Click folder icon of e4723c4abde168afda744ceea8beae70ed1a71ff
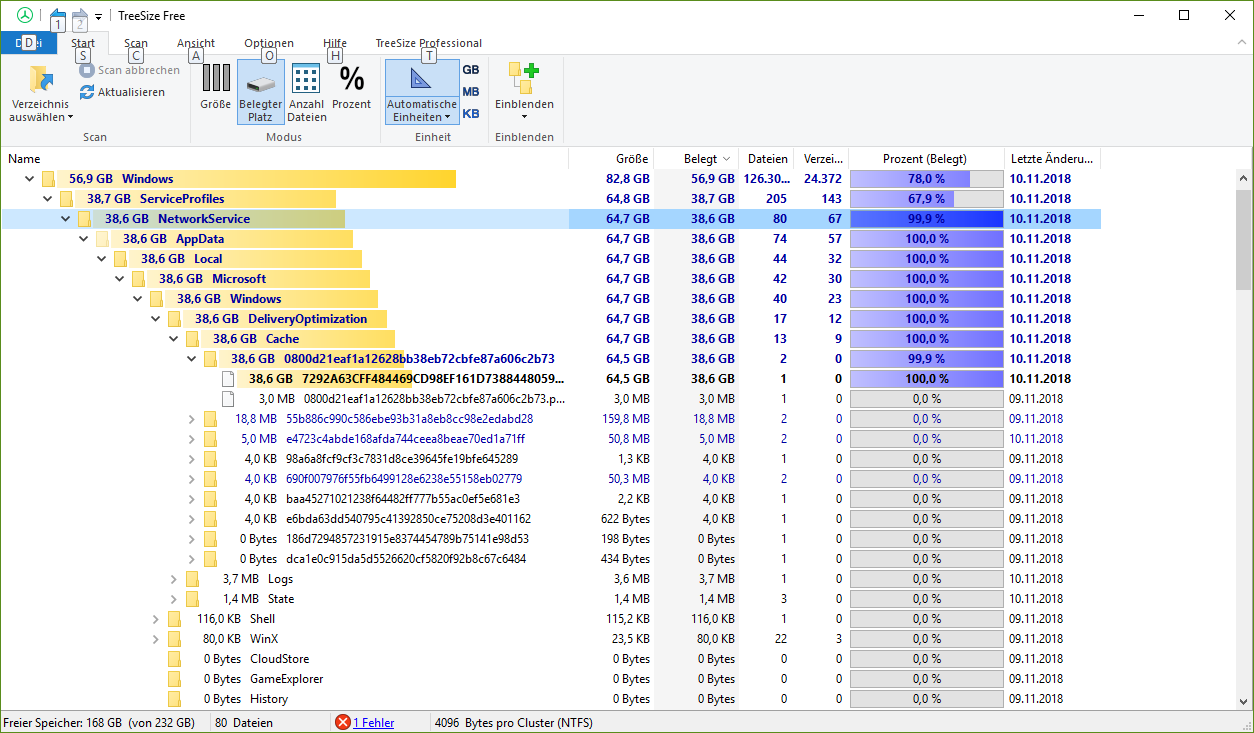The height and width of the screenshot is (733, 1254). (210, 439)
